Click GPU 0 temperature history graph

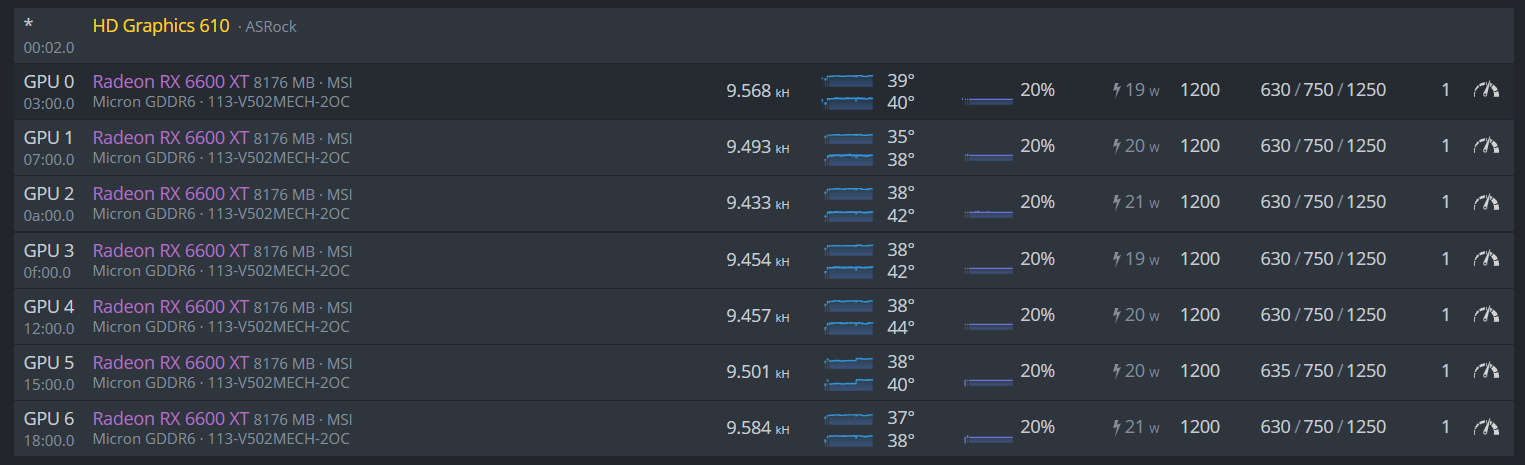click(847, 91)
